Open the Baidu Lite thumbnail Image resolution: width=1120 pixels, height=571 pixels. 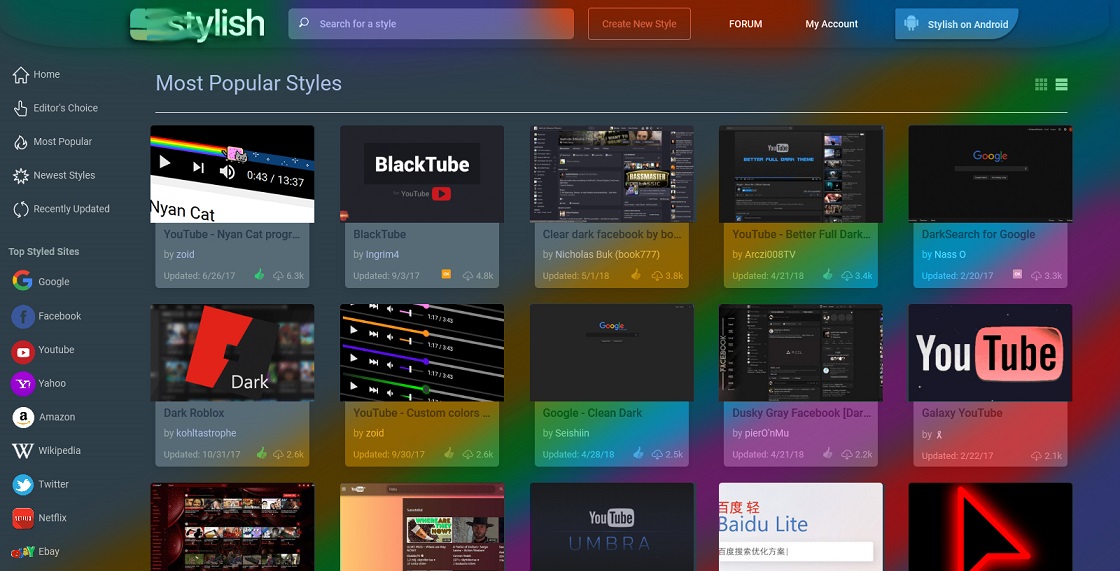[801, 527]
